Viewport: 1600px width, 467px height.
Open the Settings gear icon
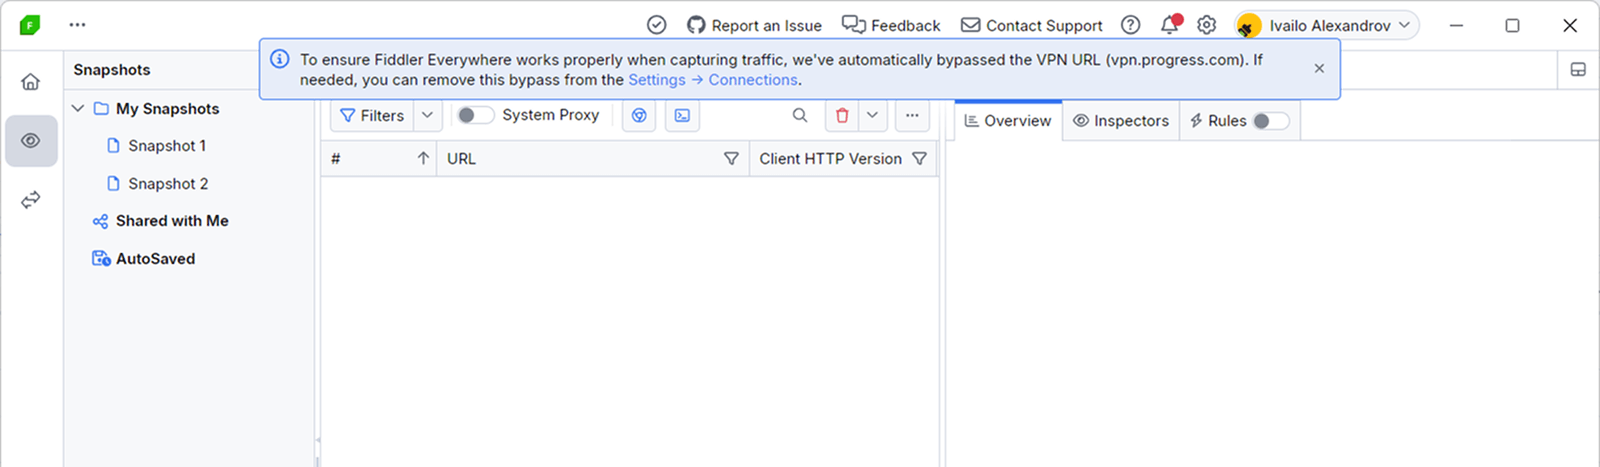pyautogui.click(x=1207, y=25)
